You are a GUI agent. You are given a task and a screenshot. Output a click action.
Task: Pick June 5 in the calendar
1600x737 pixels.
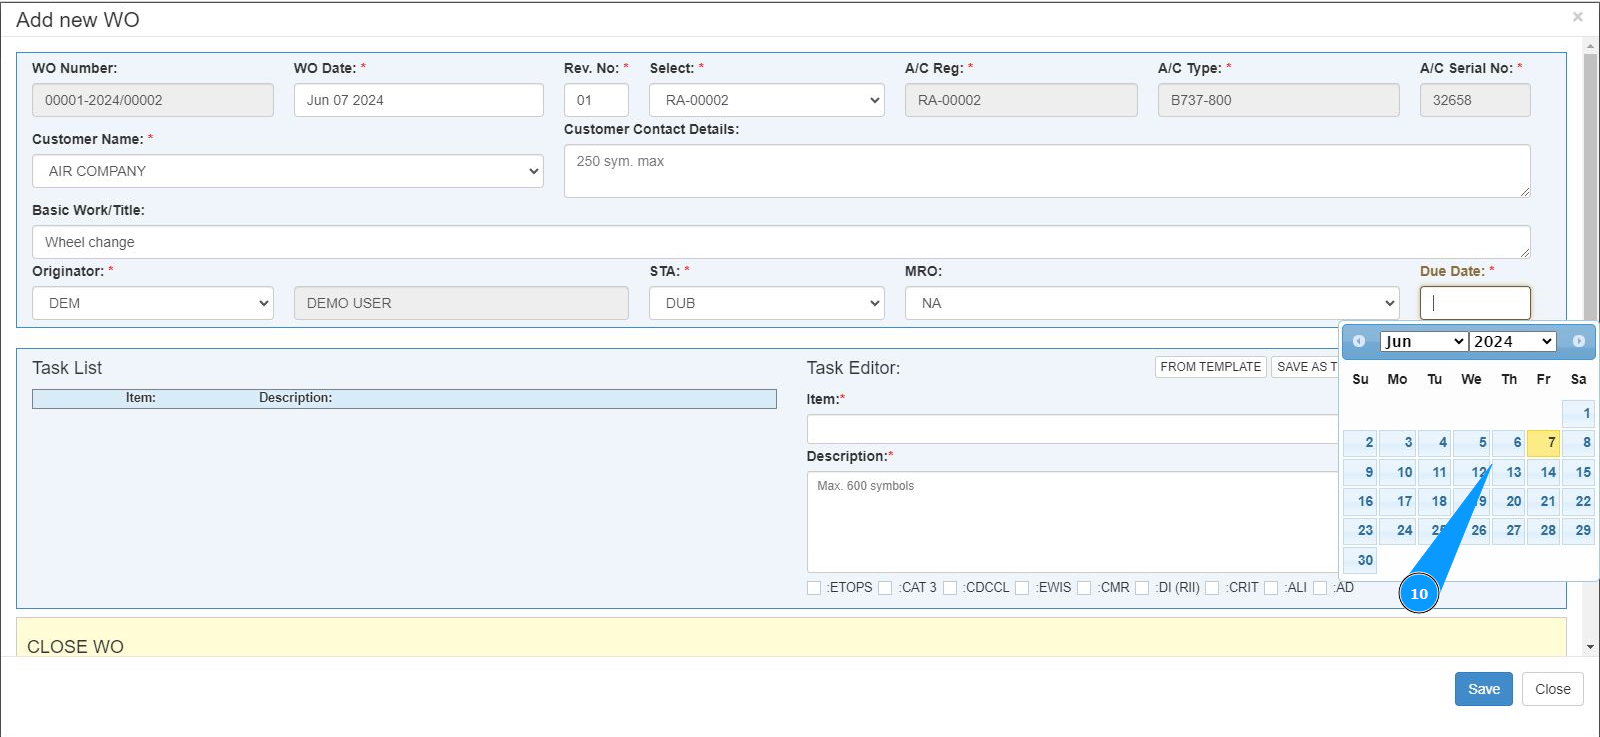[x=1472, y=442]
